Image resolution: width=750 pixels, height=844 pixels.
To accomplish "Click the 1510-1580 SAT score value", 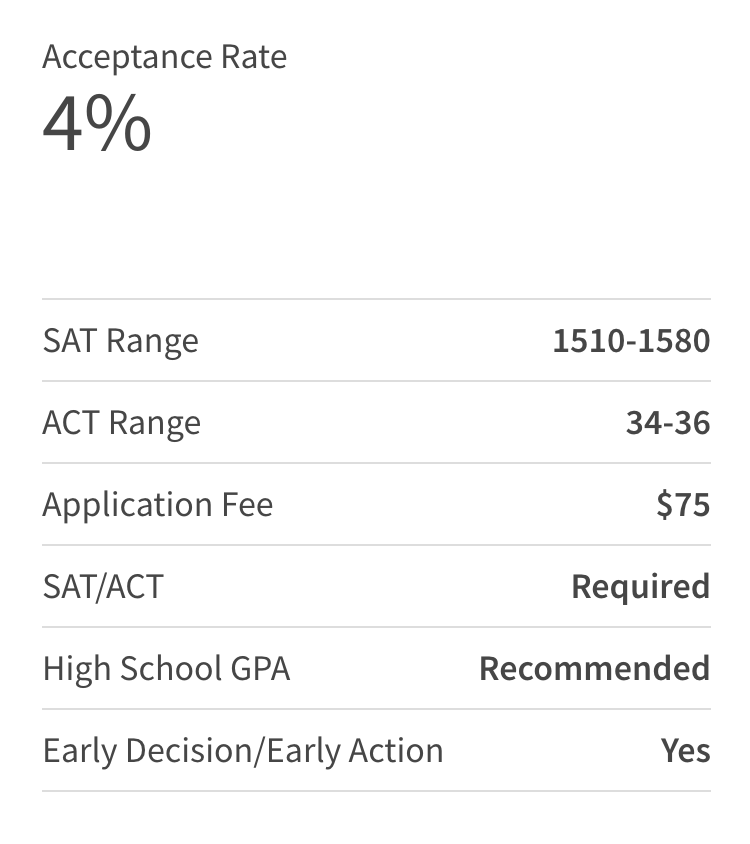I will [631, 341].
